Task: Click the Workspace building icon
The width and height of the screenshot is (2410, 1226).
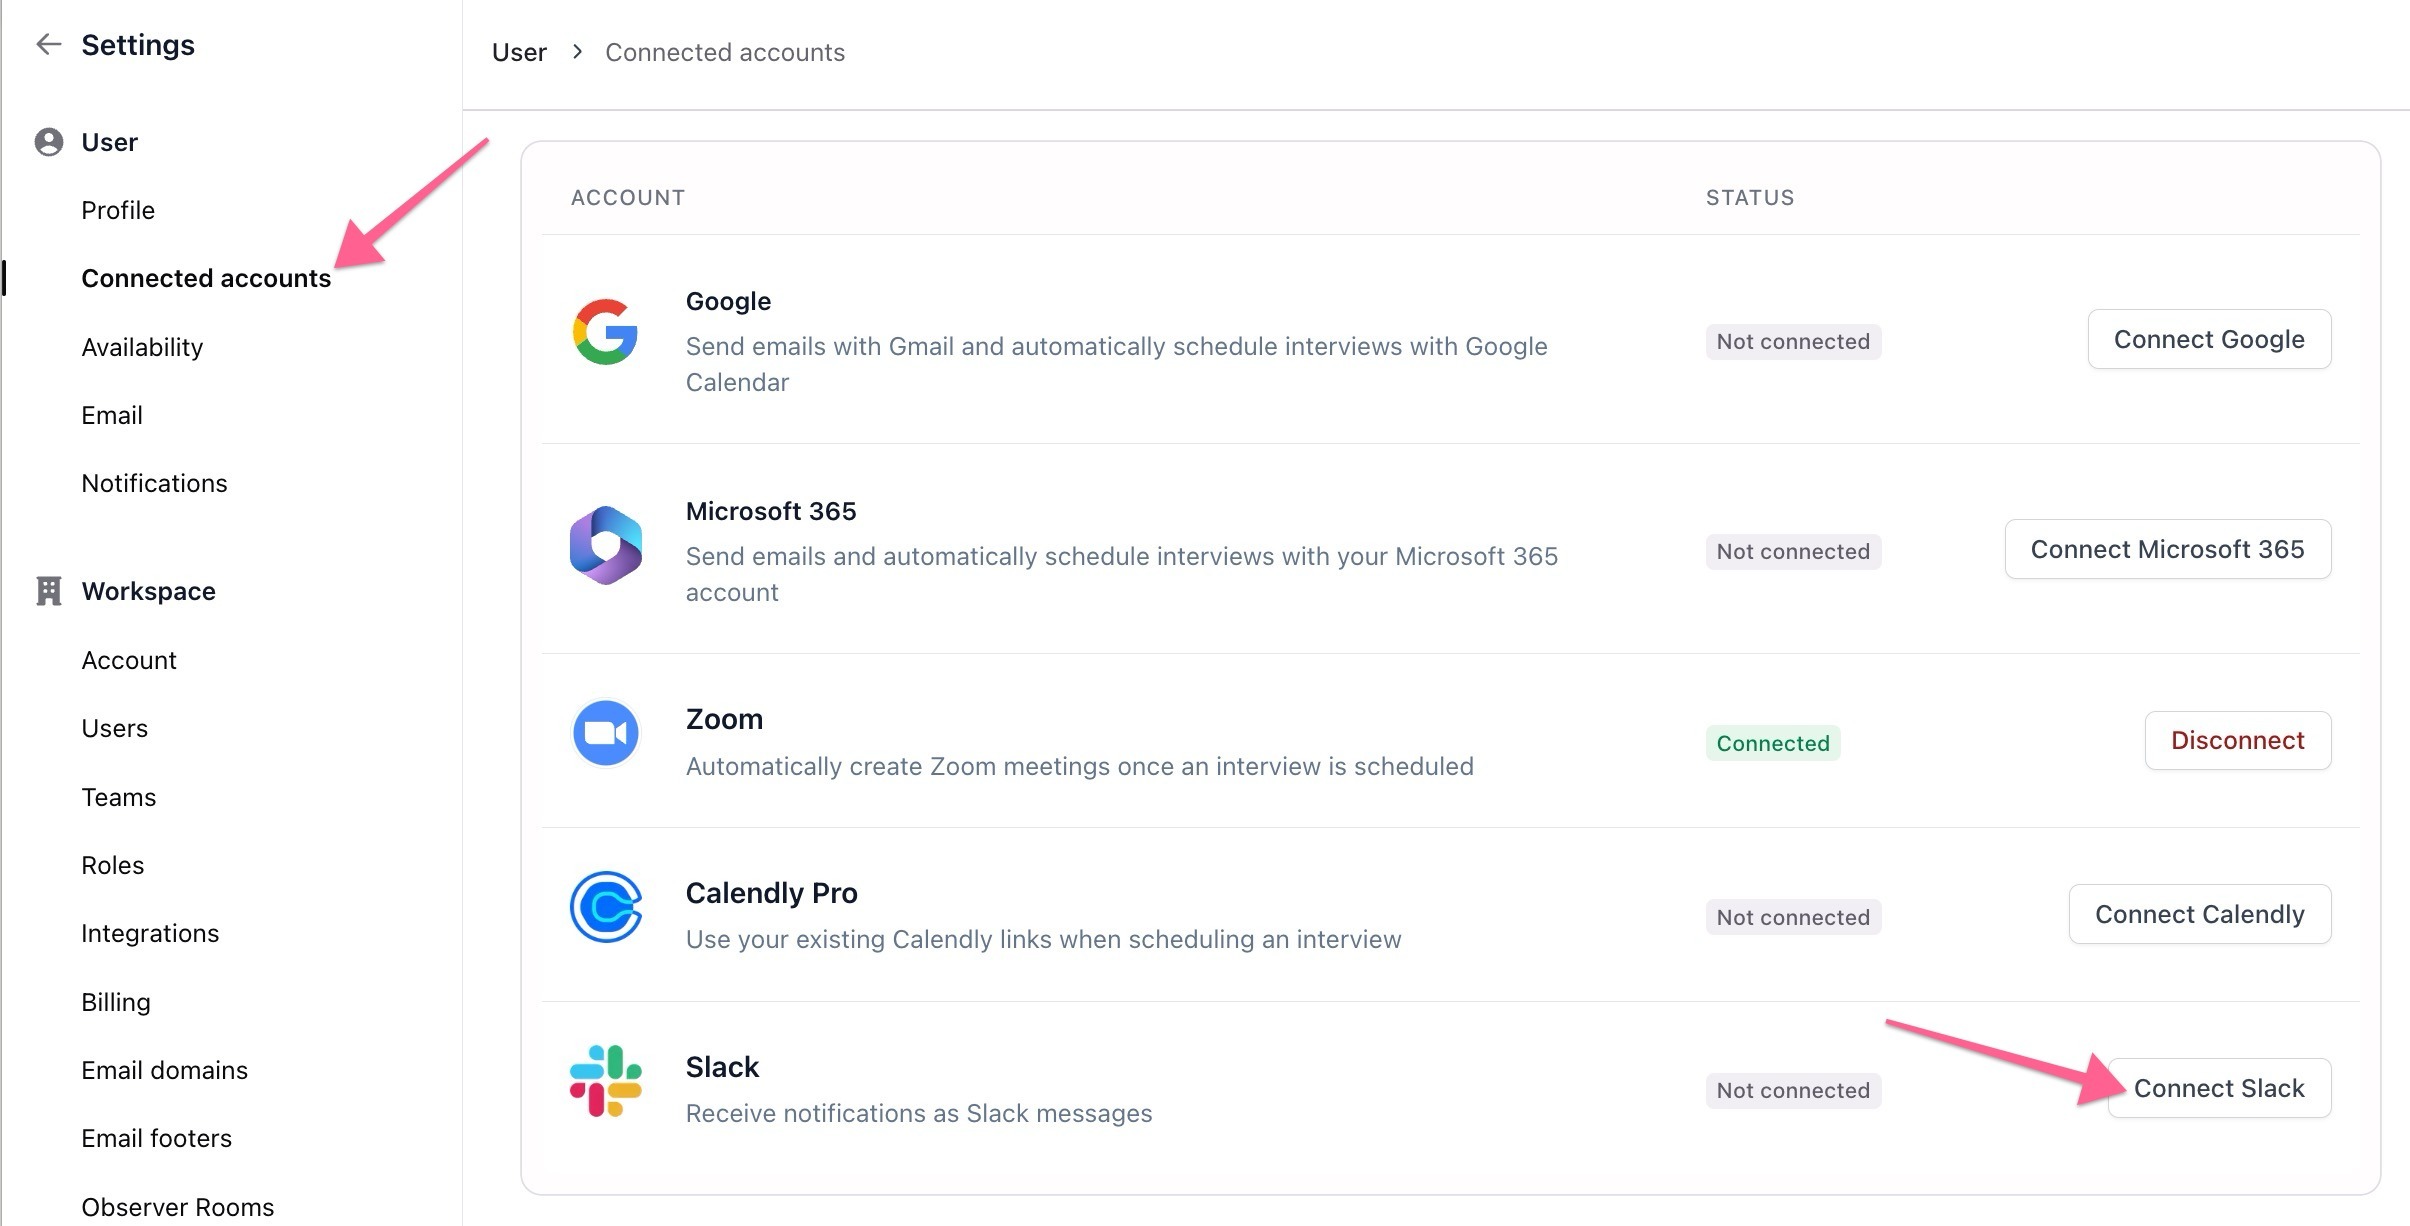Action: (x=48, y=591)
